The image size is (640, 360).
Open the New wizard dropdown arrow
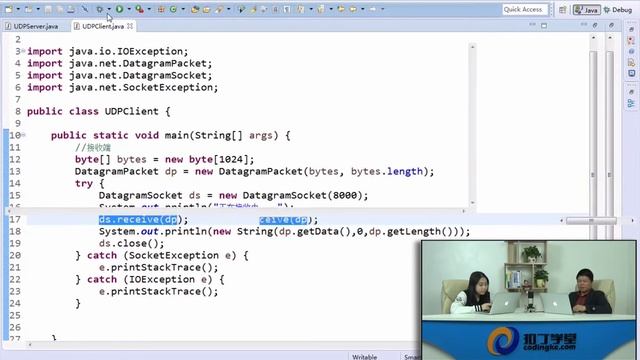(x=18, y=9)
